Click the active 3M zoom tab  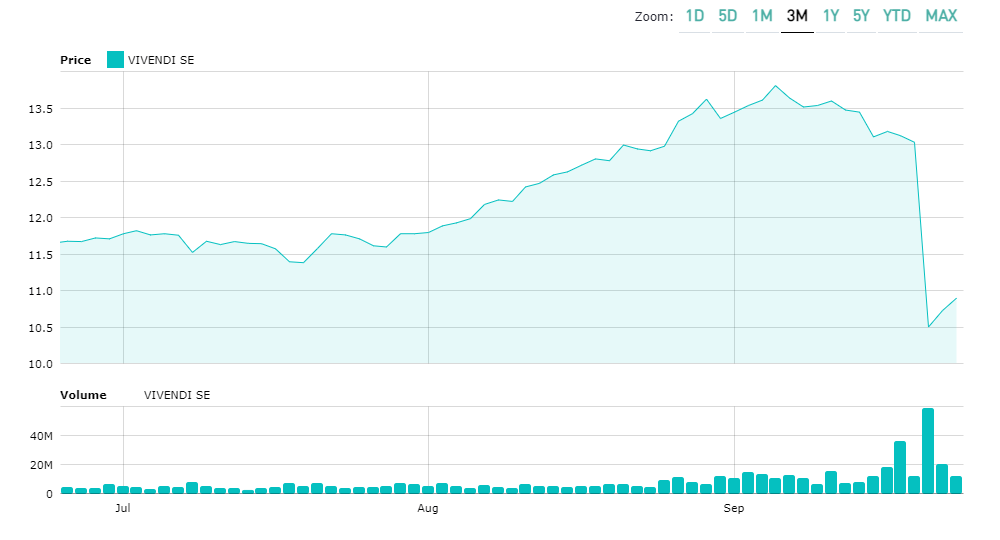797,16
